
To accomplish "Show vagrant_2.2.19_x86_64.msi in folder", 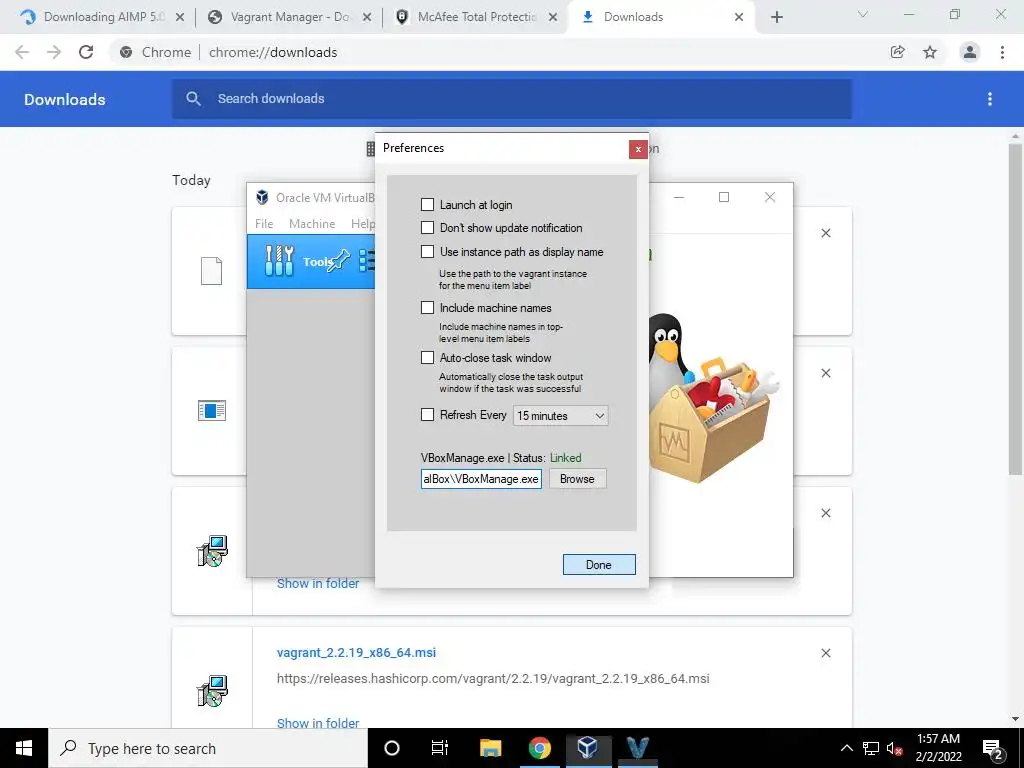I will 318,723.
